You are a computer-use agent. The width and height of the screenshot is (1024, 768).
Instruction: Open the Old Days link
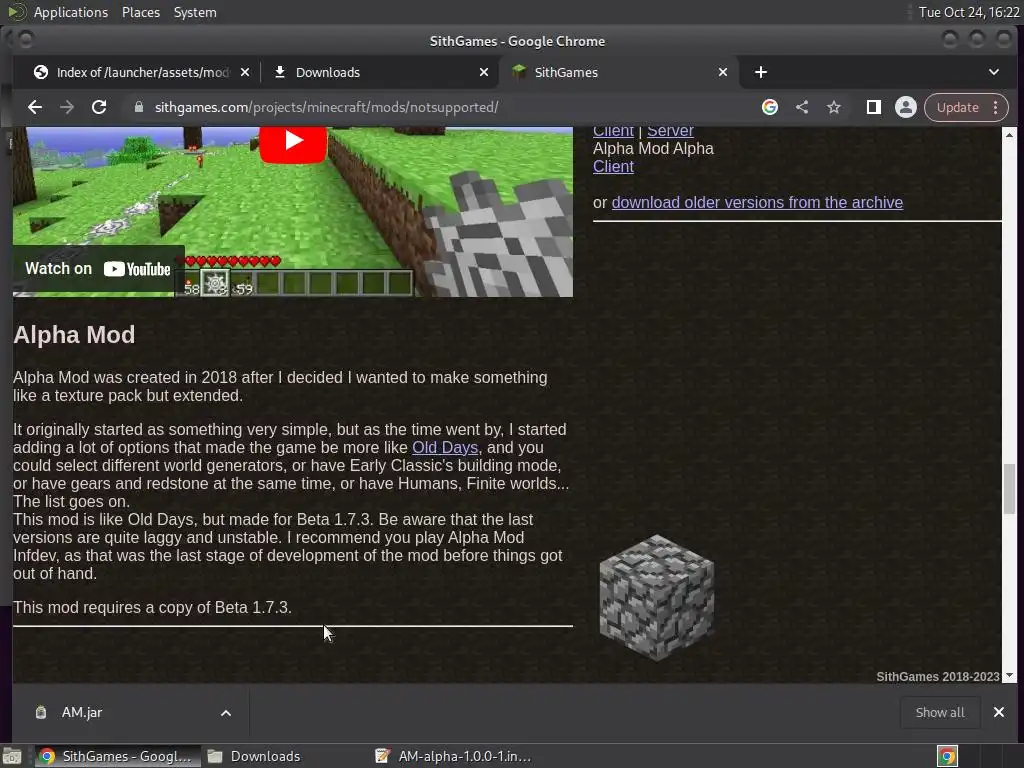[x=445, y=447]
